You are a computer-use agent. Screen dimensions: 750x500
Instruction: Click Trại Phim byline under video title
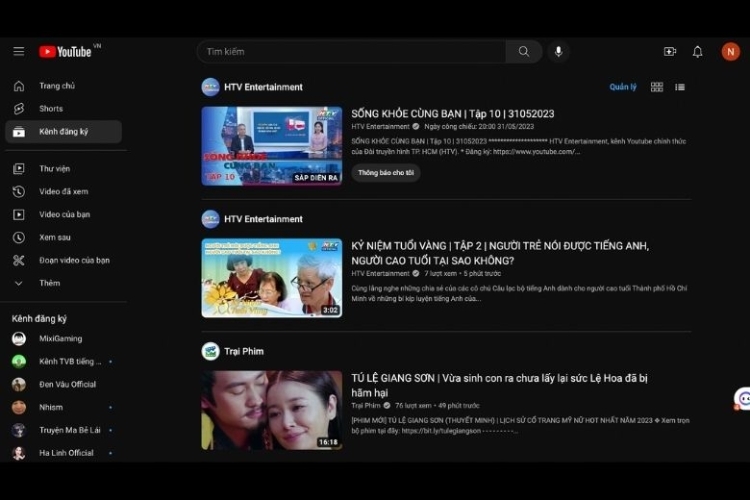[x=366, y=406]
